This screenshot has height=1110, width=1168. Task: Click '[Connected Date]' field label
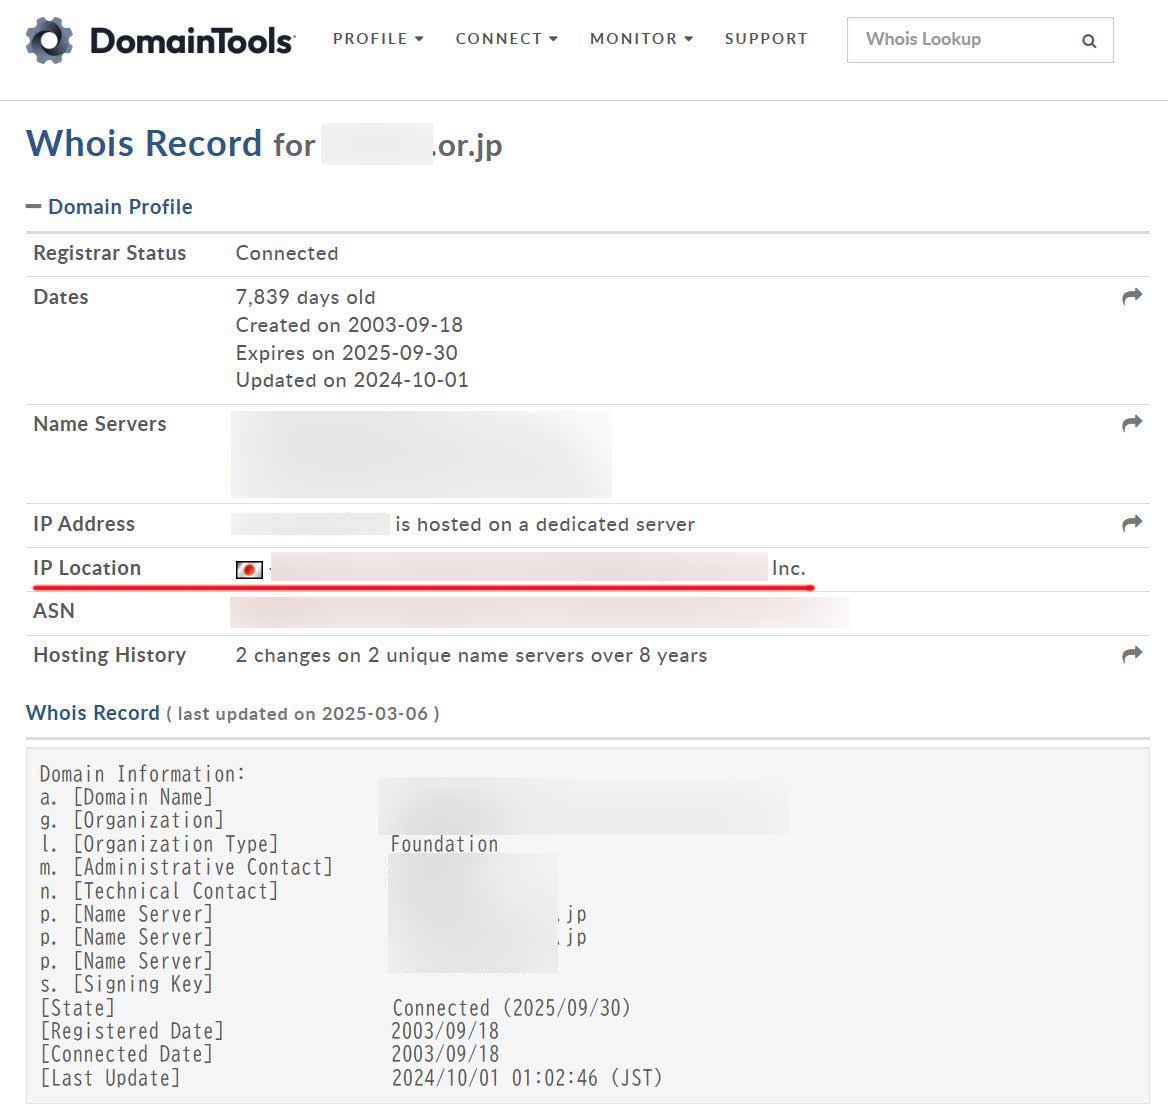tap(127, 1054)
